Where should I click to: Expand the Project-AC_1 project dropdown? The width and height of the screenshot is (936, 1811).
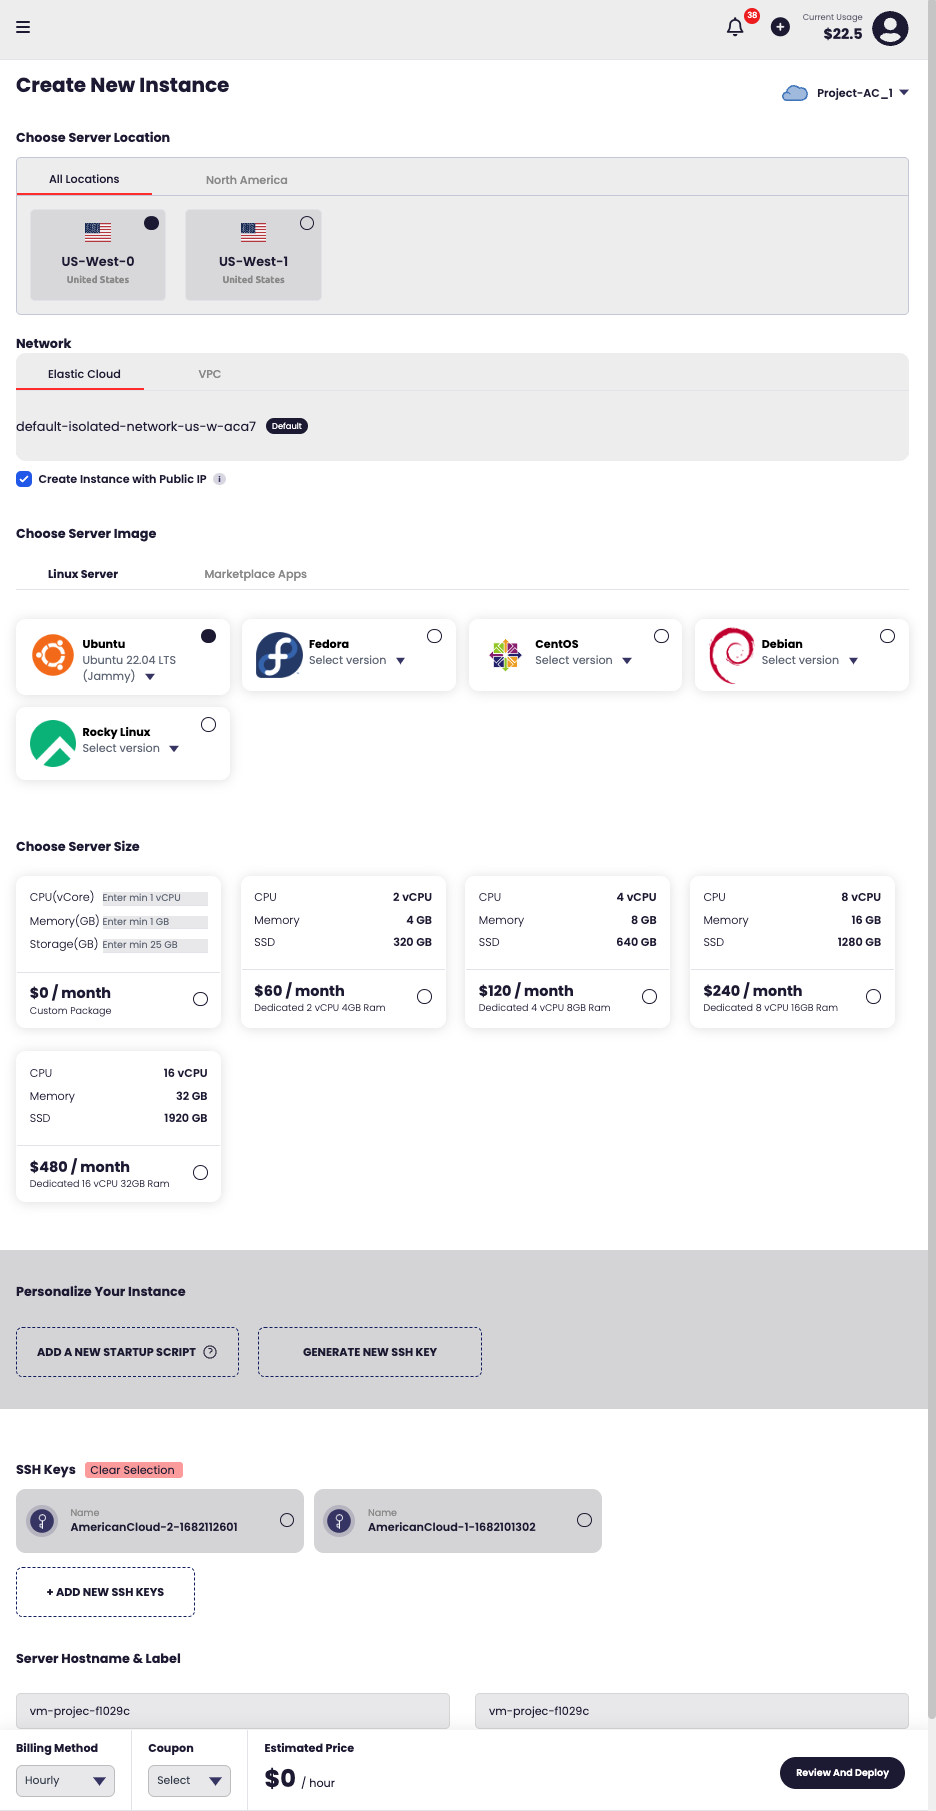[904, 93]
